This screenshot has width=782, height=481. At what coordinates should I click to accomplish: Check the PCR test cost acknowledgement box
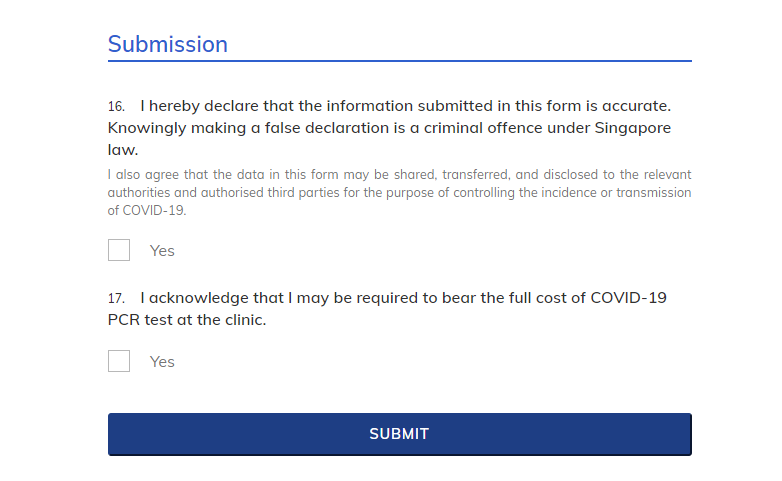coord(119,361)
